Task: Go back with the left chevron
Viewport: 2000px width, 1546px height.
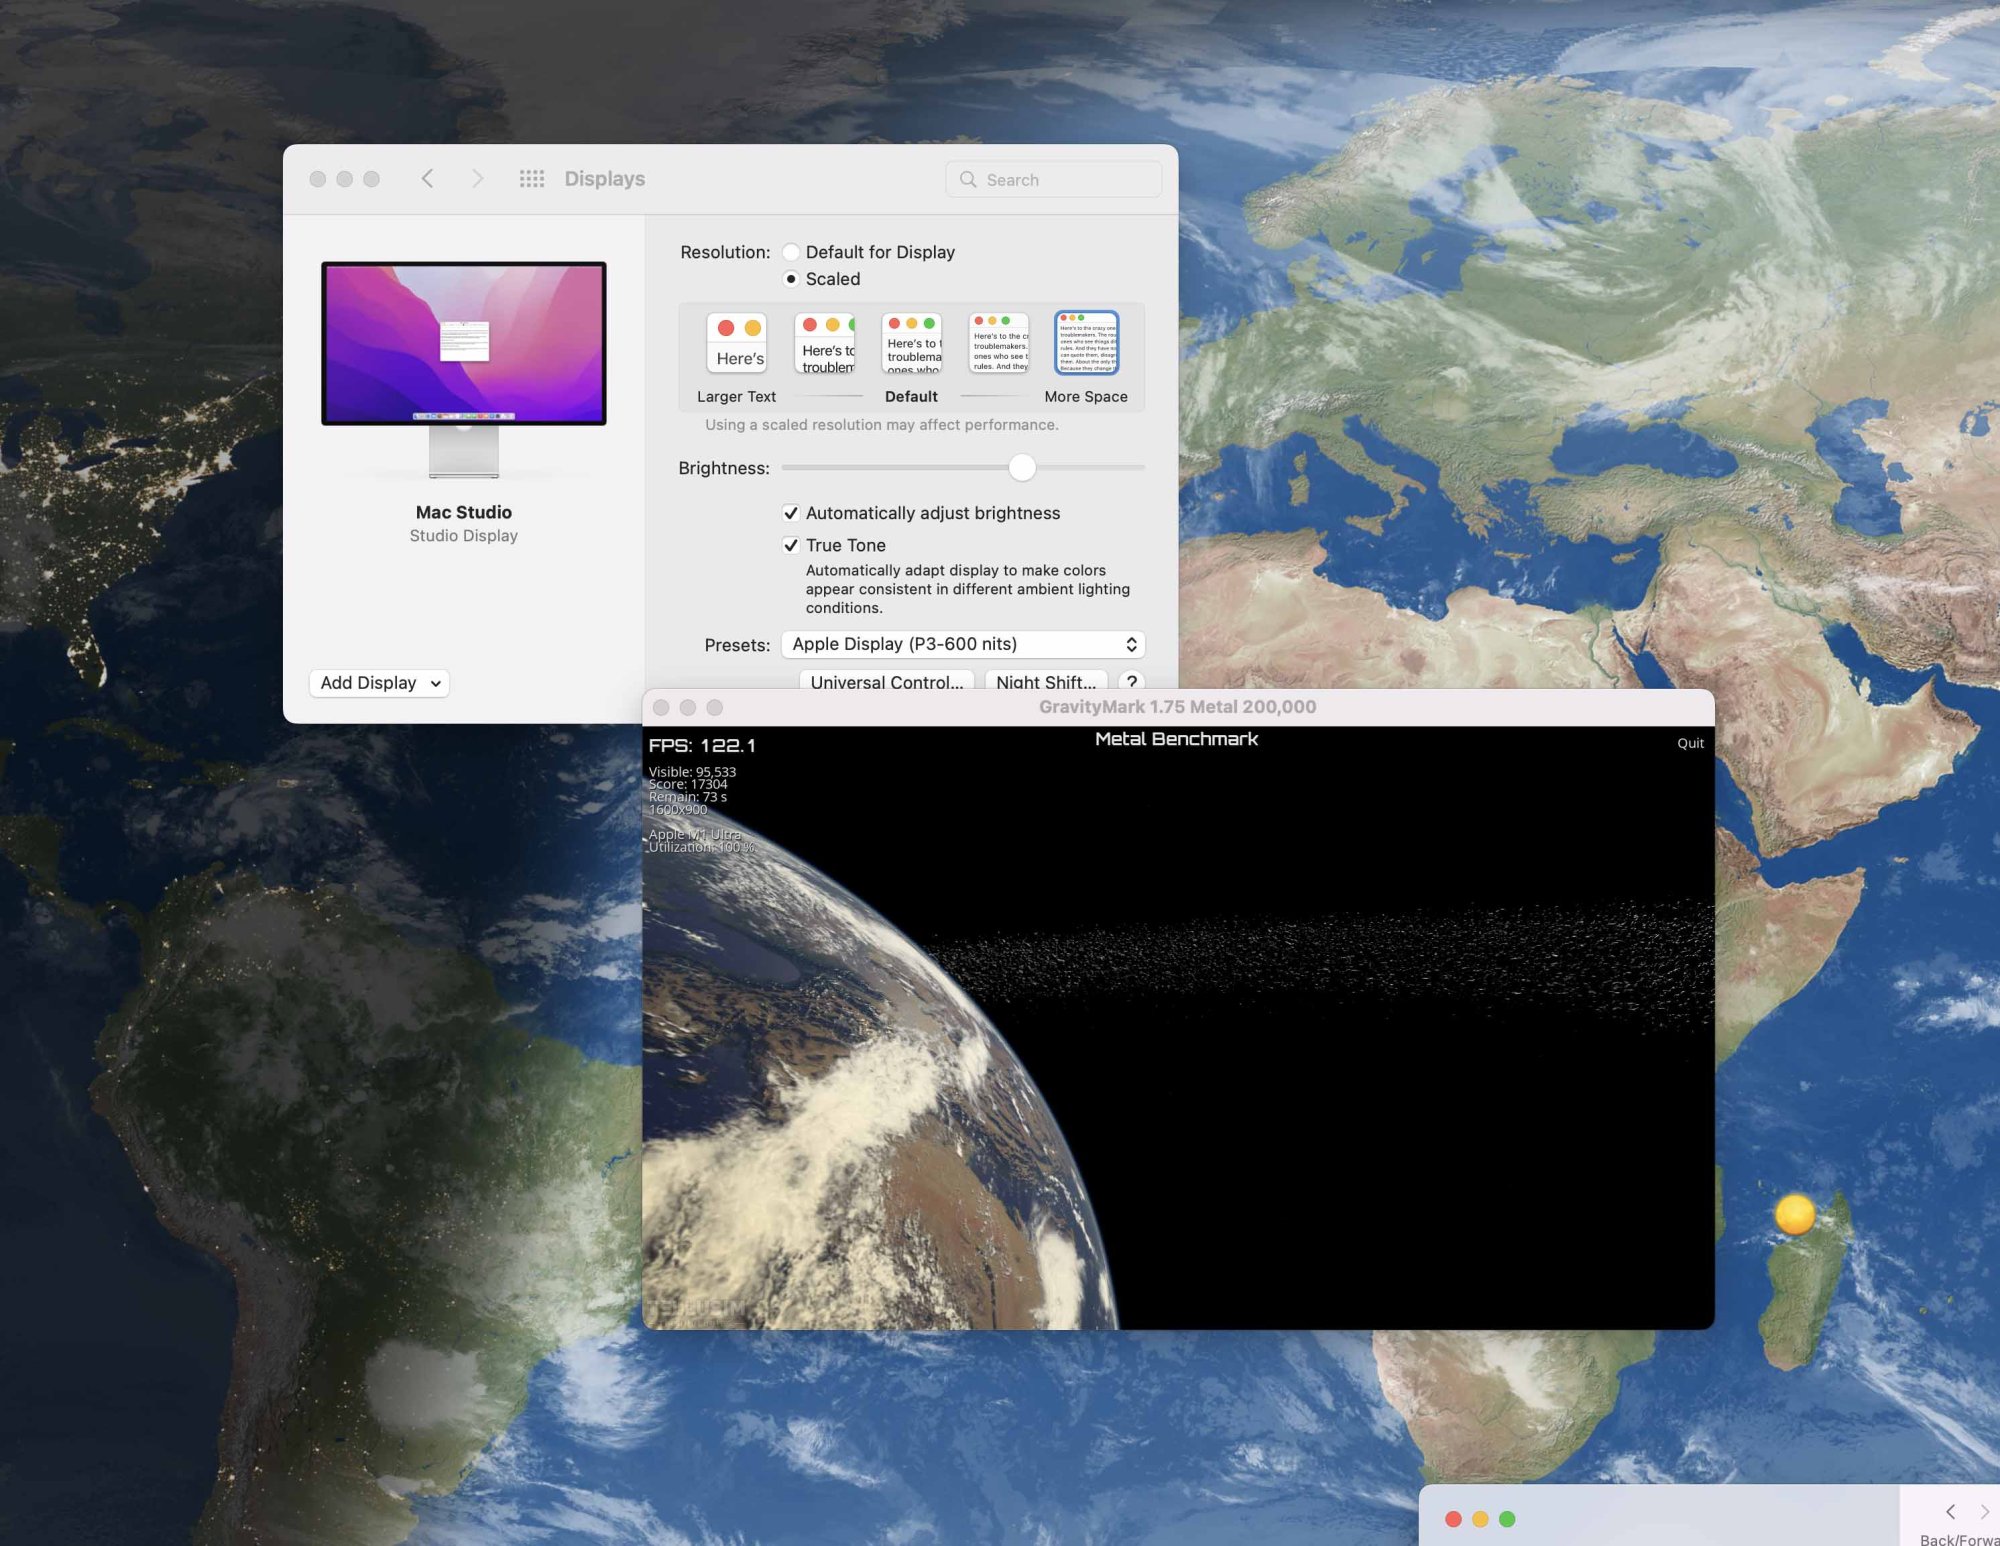Action: pos(427,179)
